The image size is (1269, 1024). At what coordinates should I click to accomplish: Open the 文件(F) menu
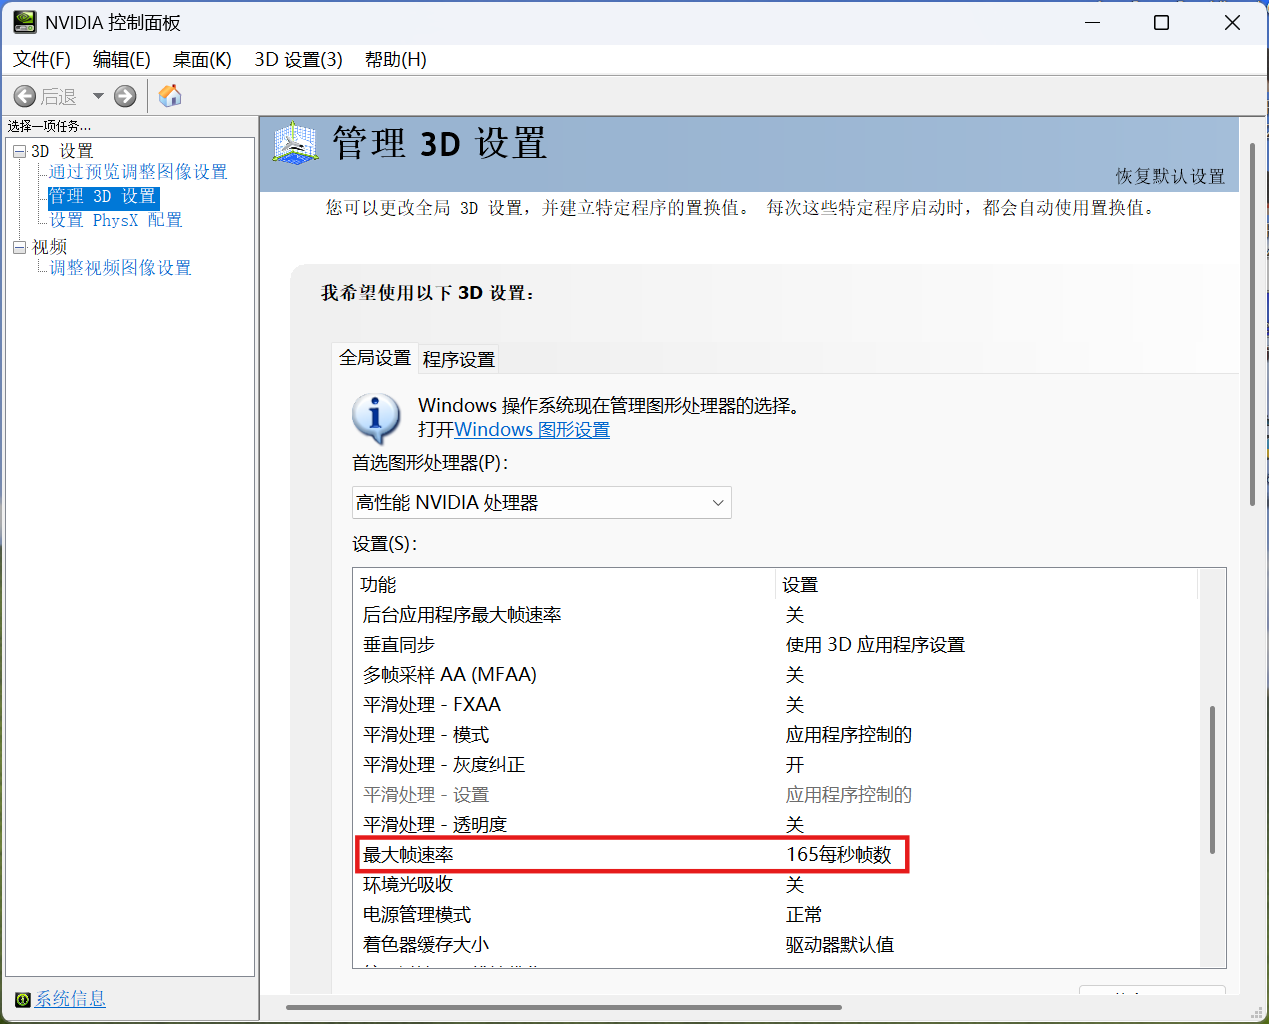(42, 60)
